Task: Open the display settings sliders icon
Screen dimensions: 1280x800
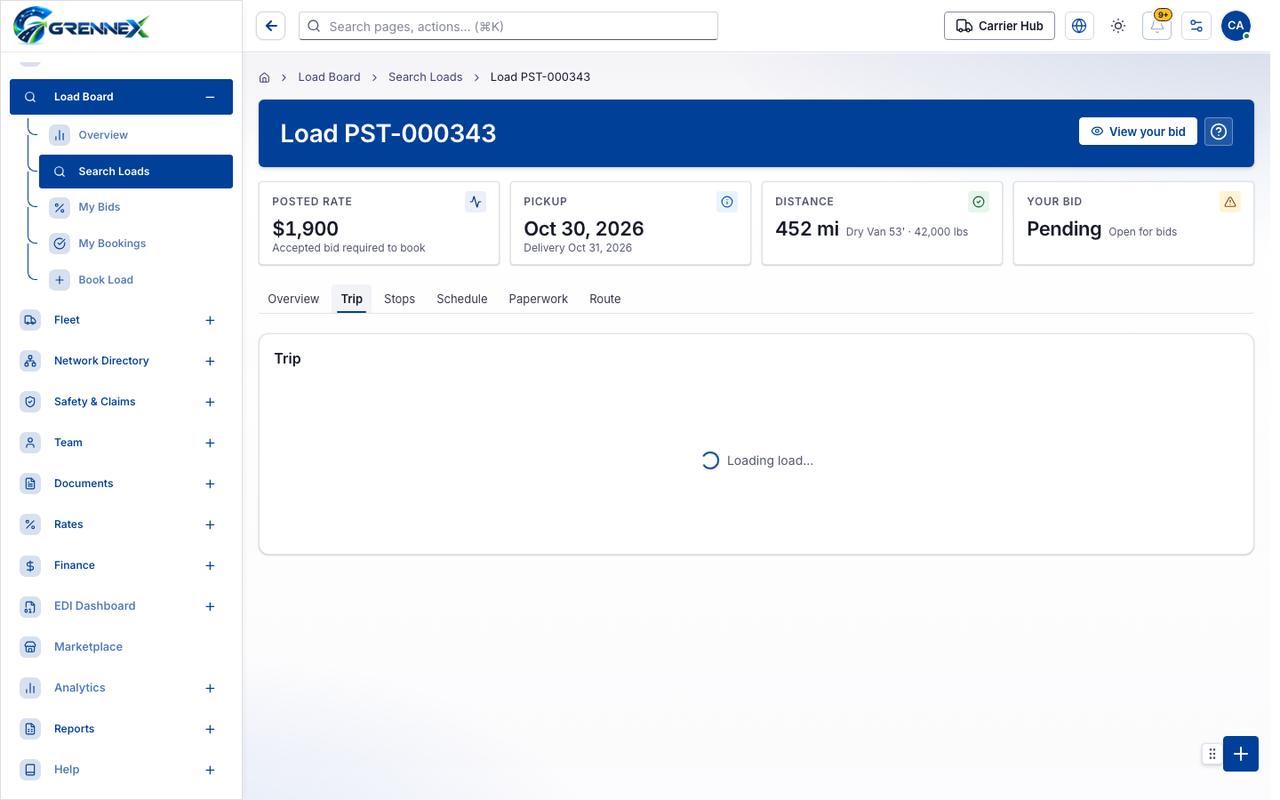Action: [1196, 26]
